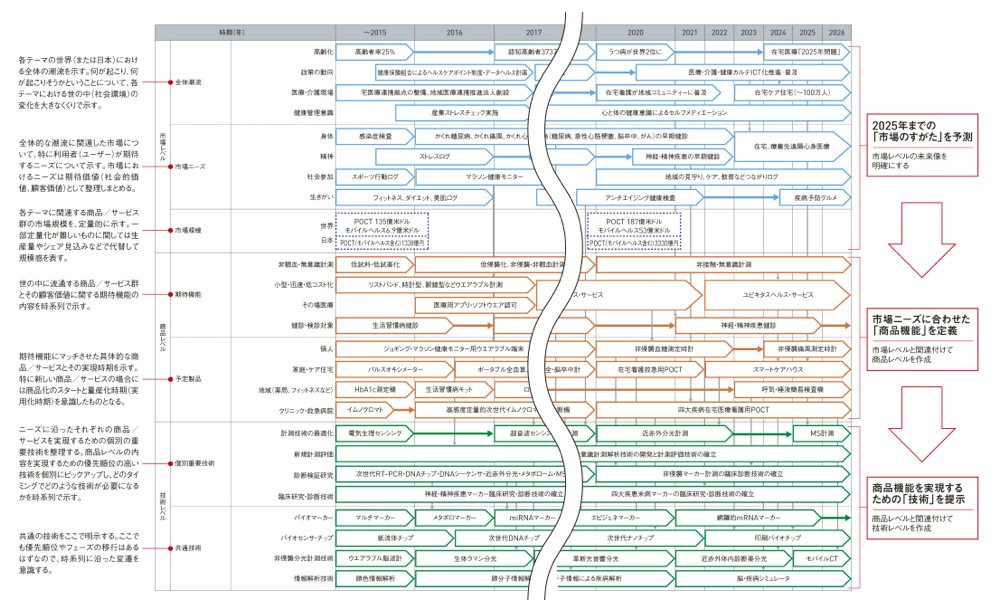Click the 2025 year header
The width and height of the screenshot is (1000, 600).
click(808, 32)
